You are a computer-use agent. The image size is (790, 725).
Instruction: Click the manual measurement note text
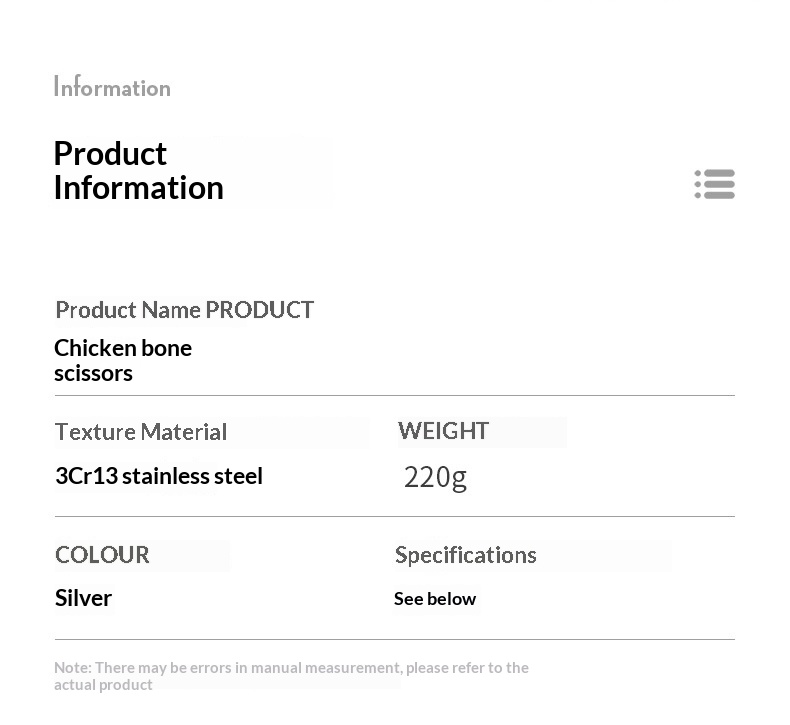pos(290,668)
